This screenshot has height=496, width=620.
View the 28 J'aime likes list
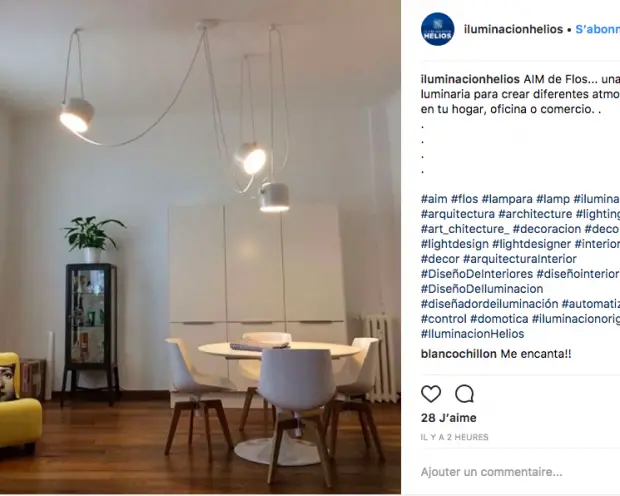coord(448,418)
